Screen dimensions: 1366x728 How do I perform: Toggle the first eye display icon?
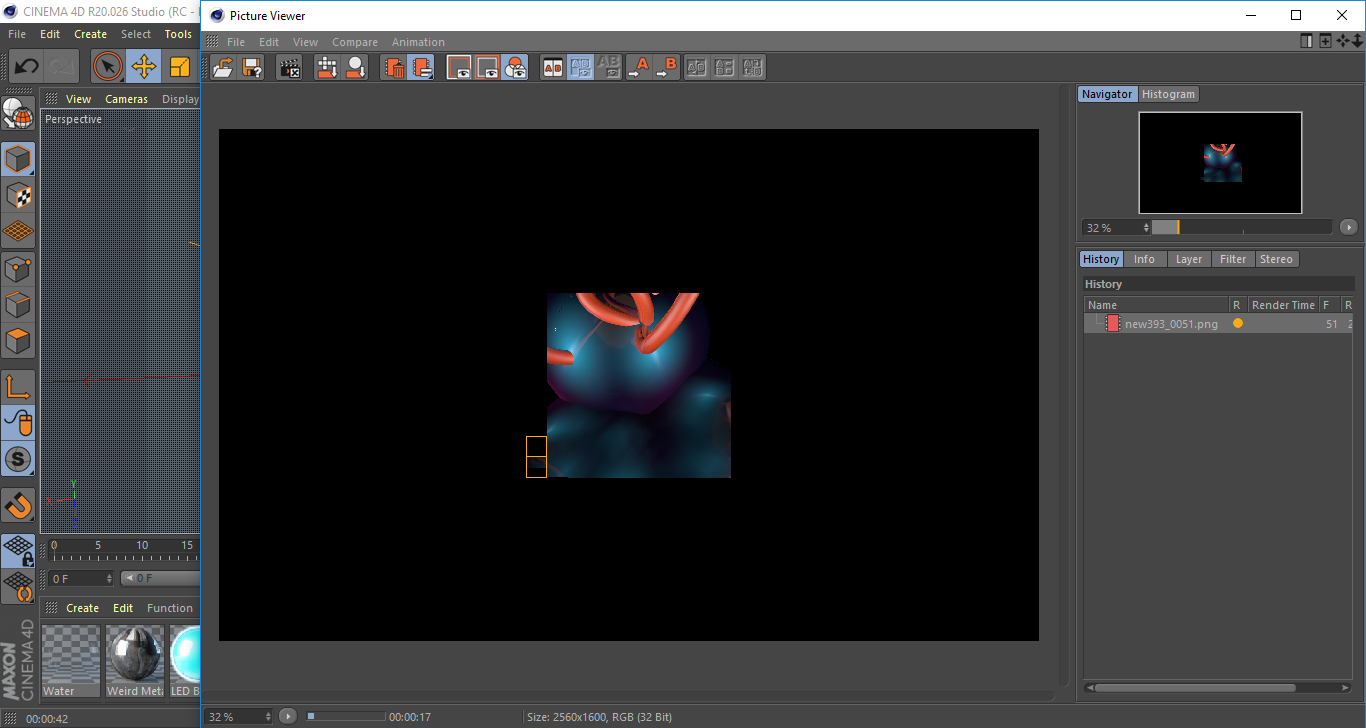click(459, 68)
